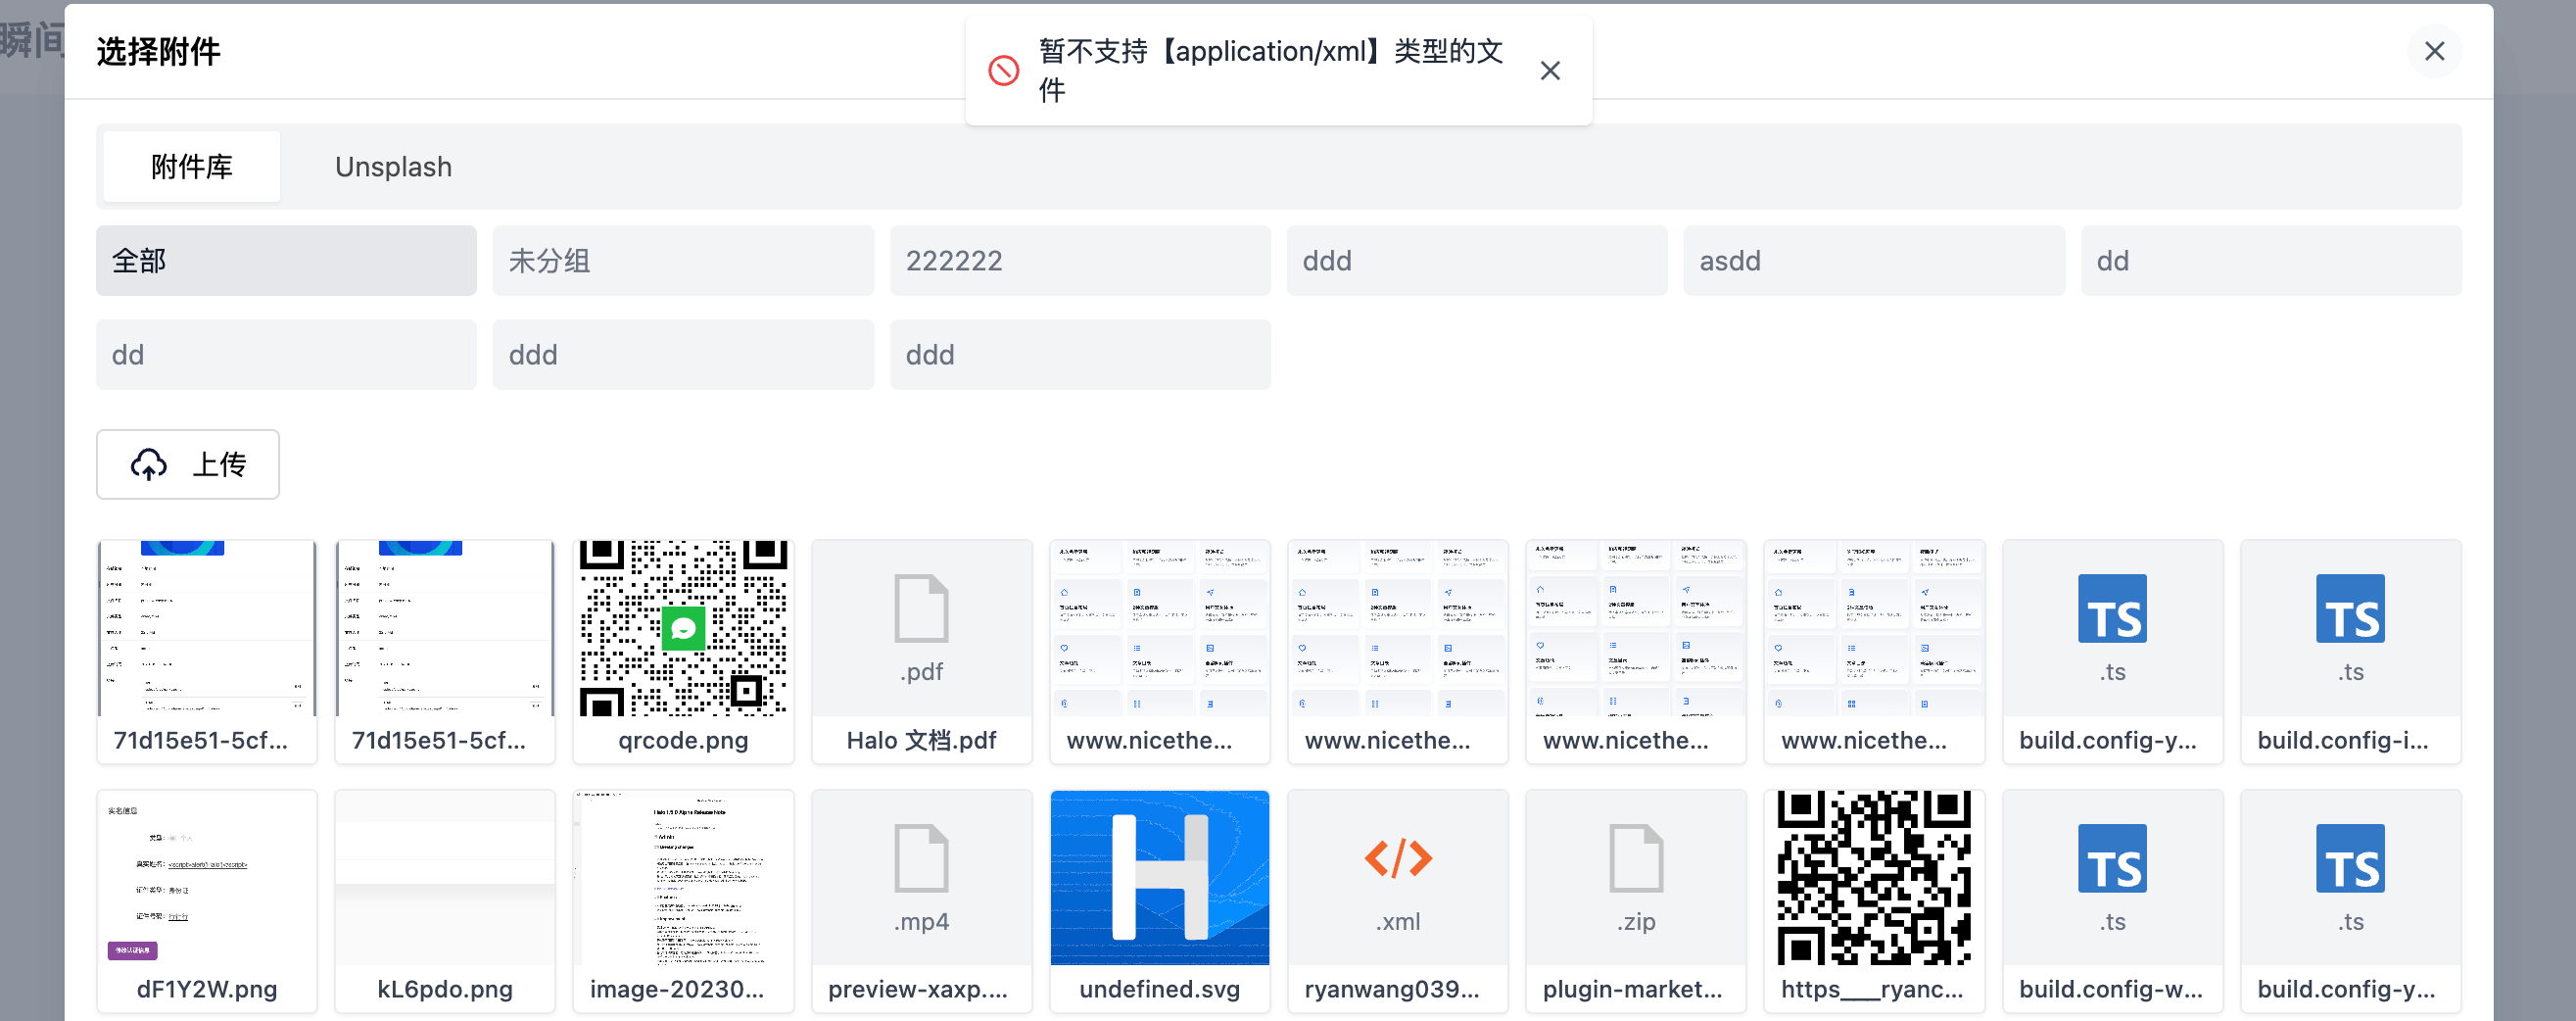This screenshot has height=1021, width=2576.
Task: Select the TypeScript icon of build.config-i file
Action: [x=2351, y=609]
